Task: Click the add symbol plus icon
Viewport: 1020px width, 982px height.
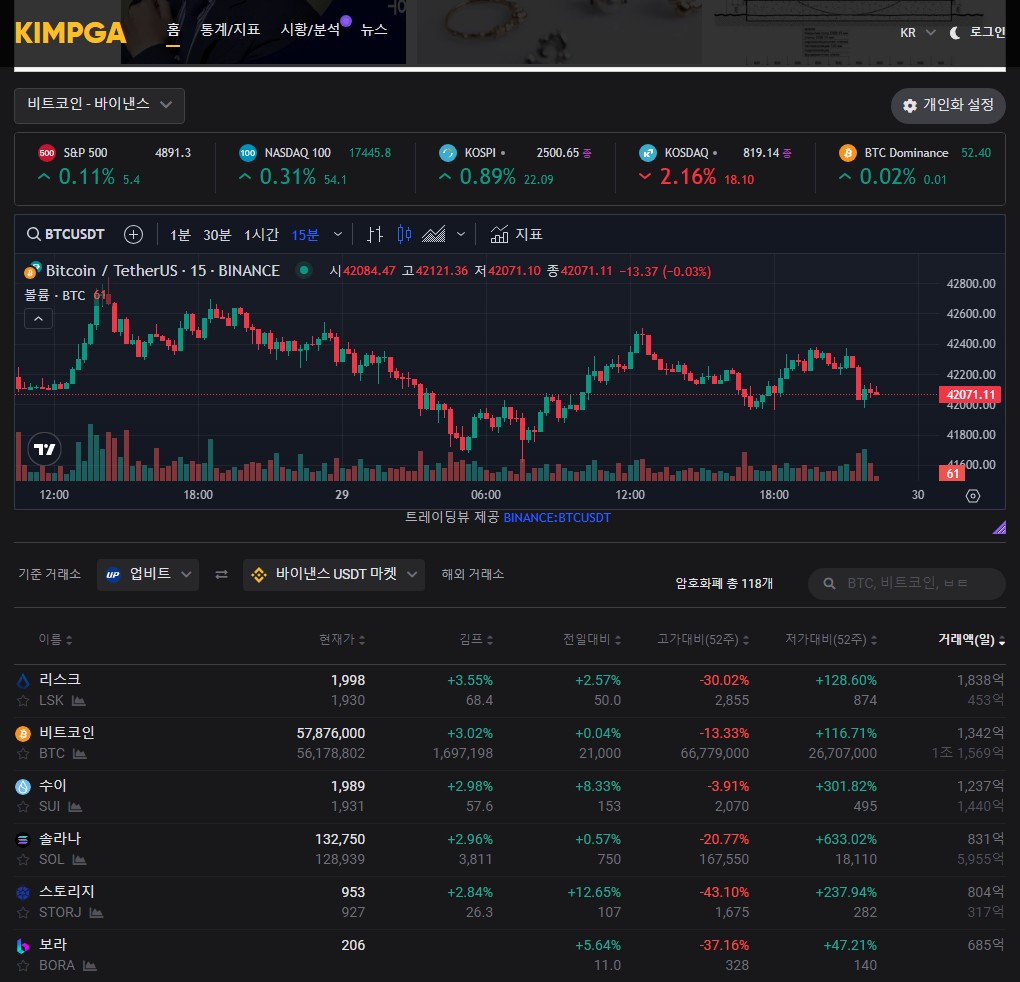Action: pos(133,234)
